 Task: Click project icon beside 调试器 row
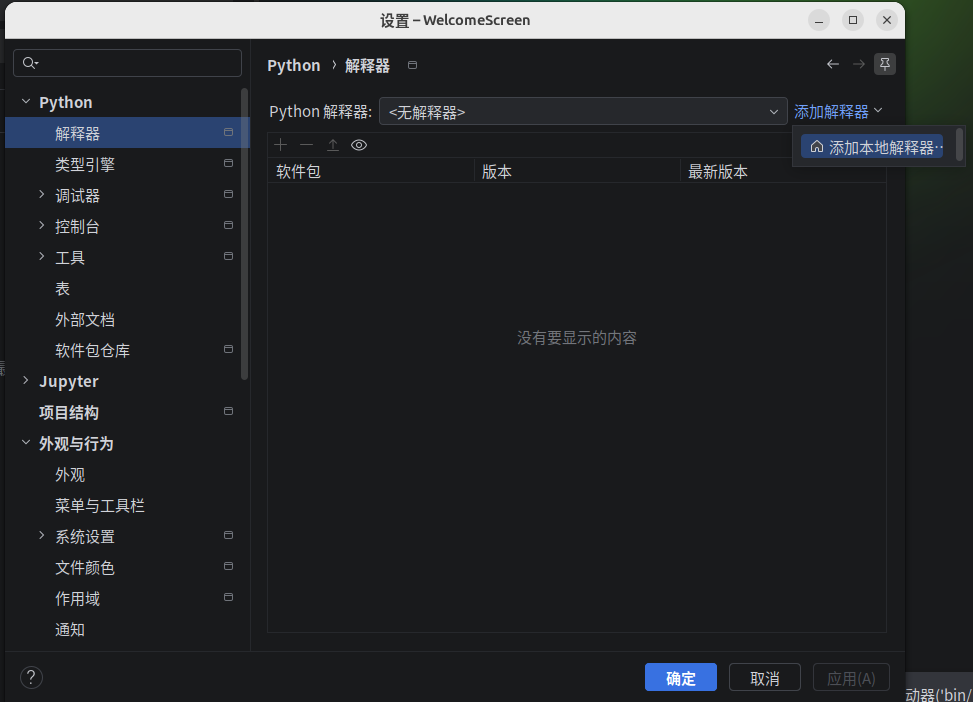click(x=228, y=194)
